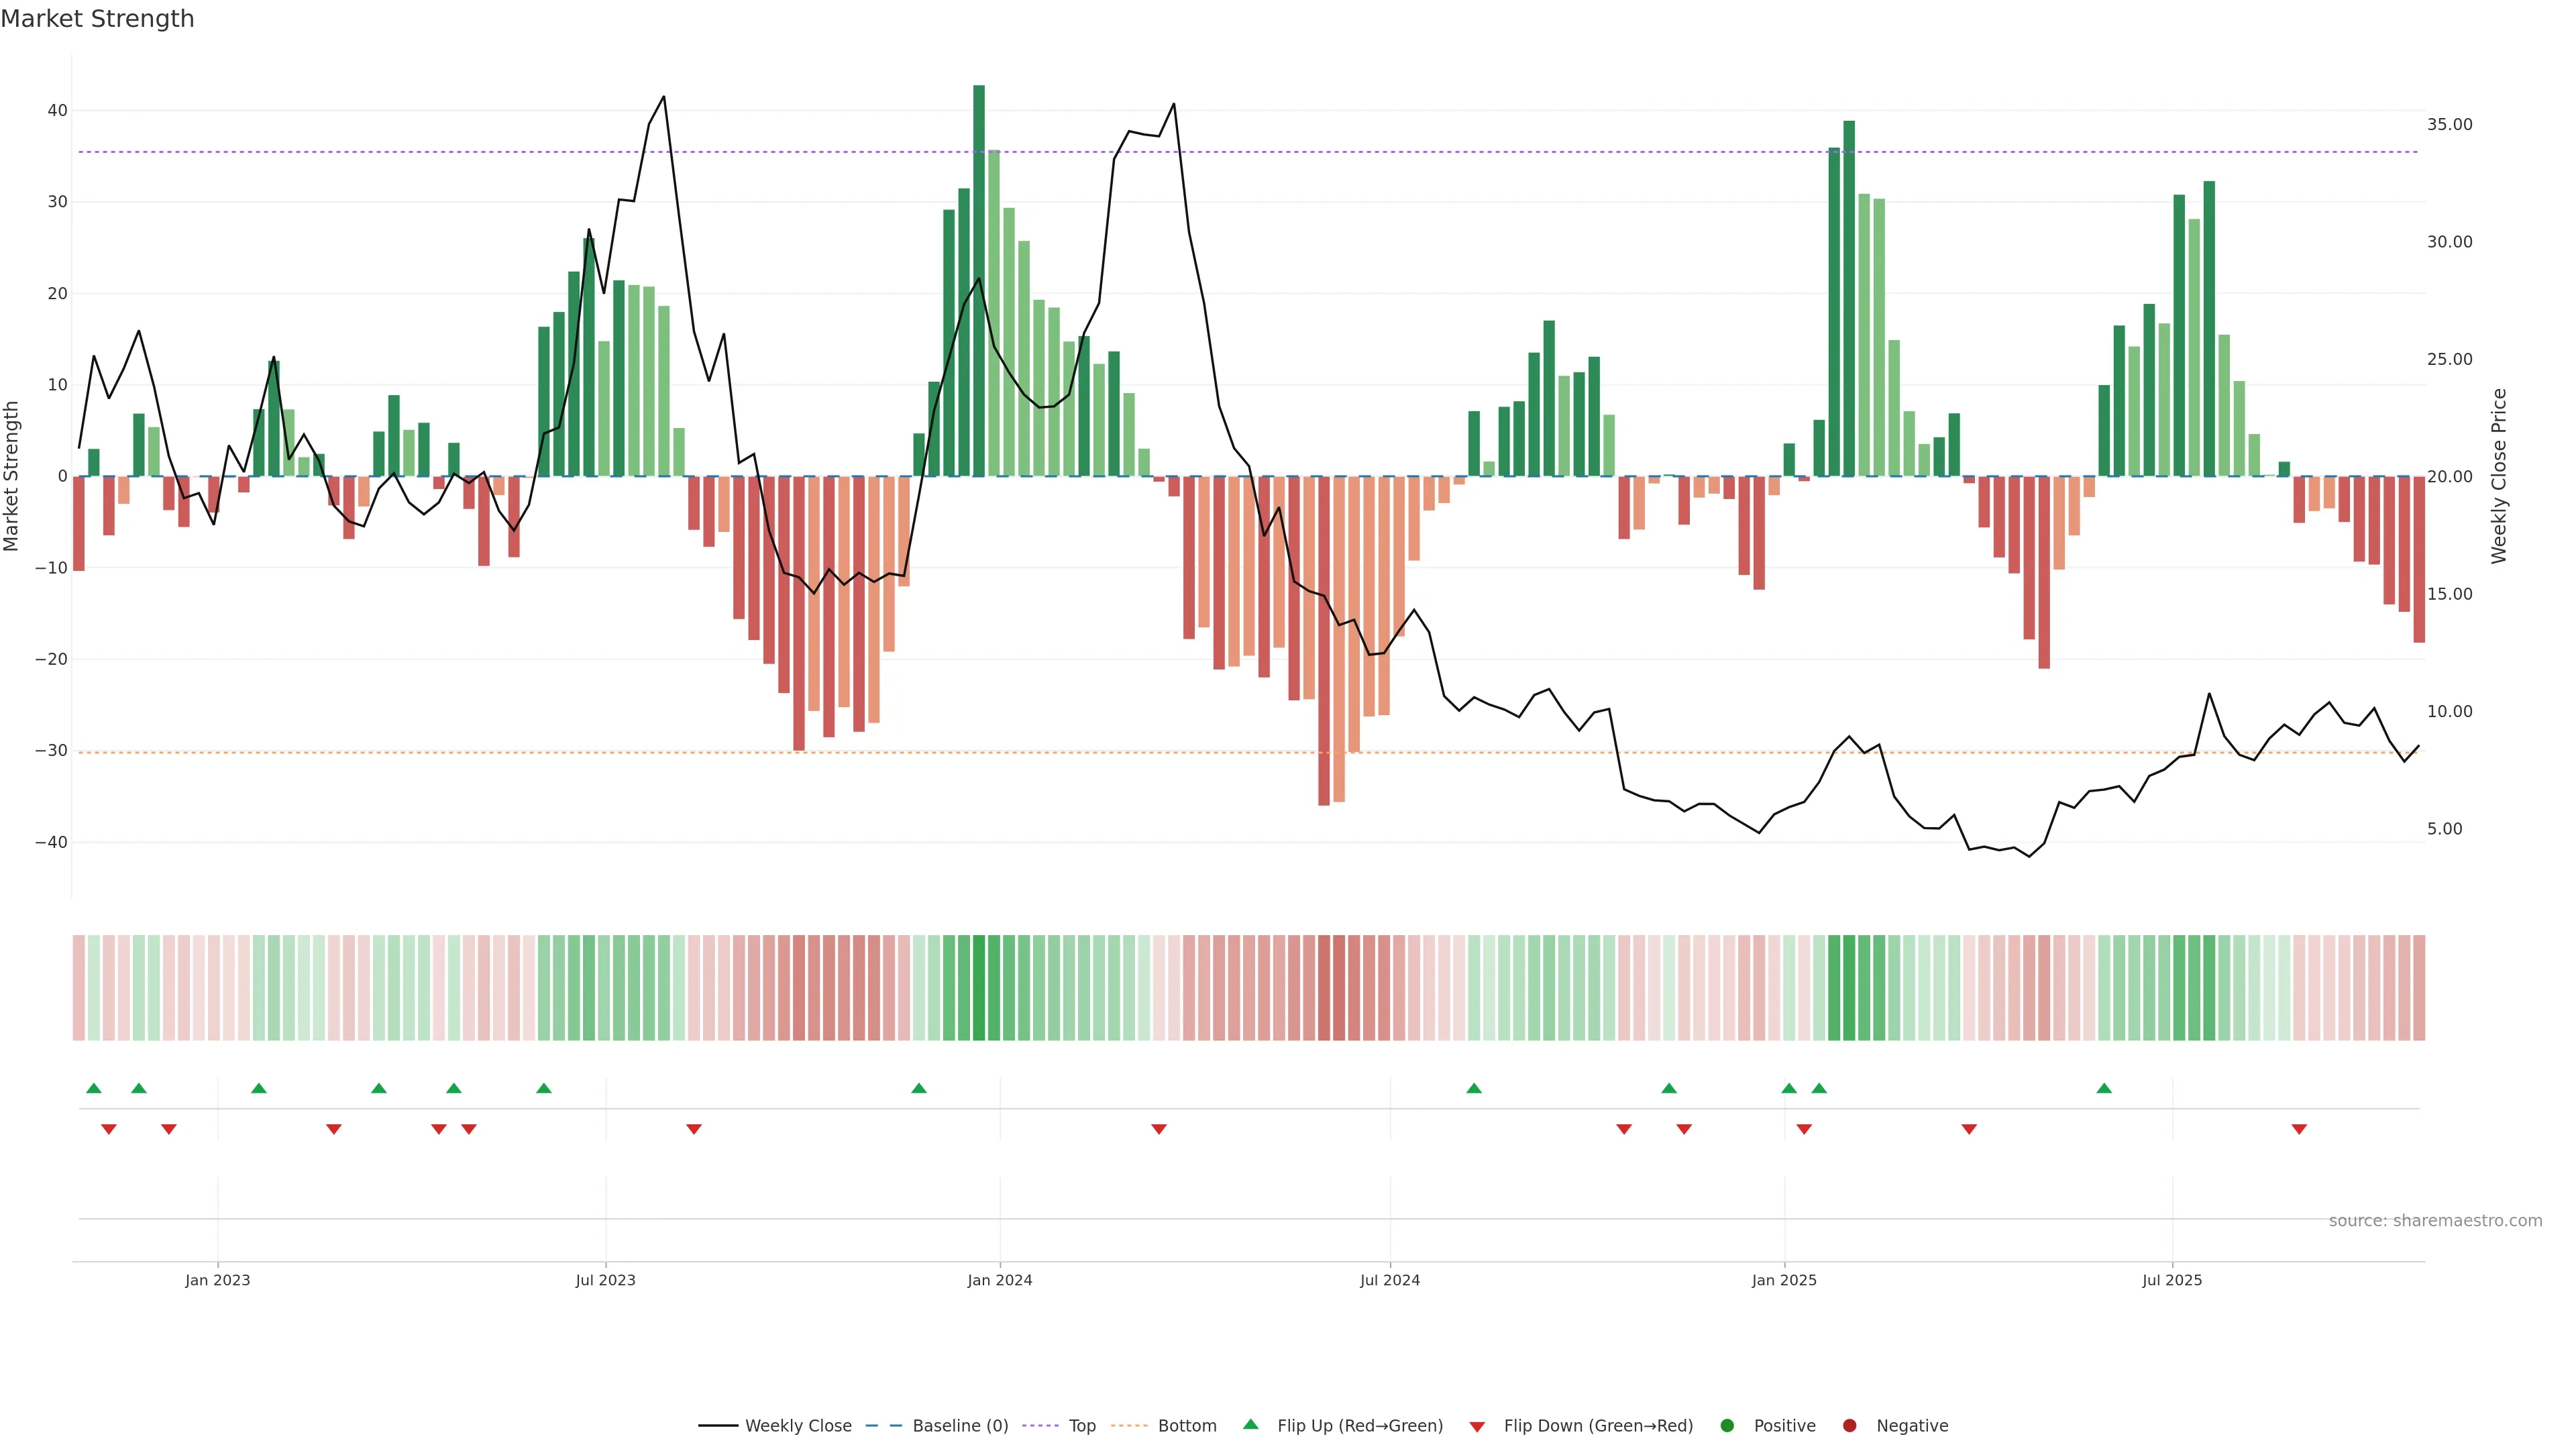Click the first green flip-up triangle marker
Screen dimensions: 2576x1449
point(94,1088)
